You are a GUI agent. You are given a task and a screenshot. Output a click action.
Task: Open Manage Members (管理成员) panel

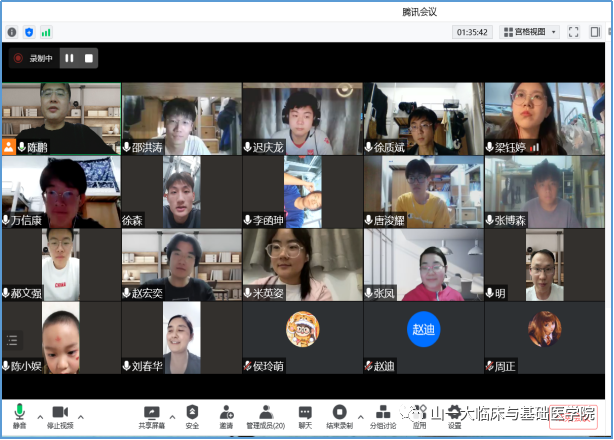[x=266, y=415]
